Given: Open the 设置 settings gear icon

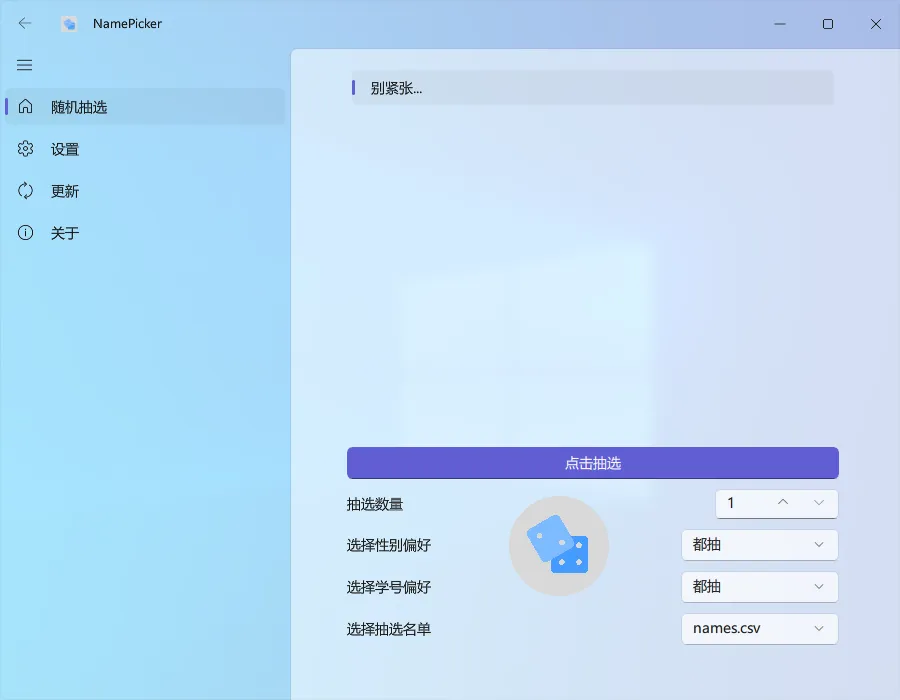Looking at the screenshot, I should (24, 148).
